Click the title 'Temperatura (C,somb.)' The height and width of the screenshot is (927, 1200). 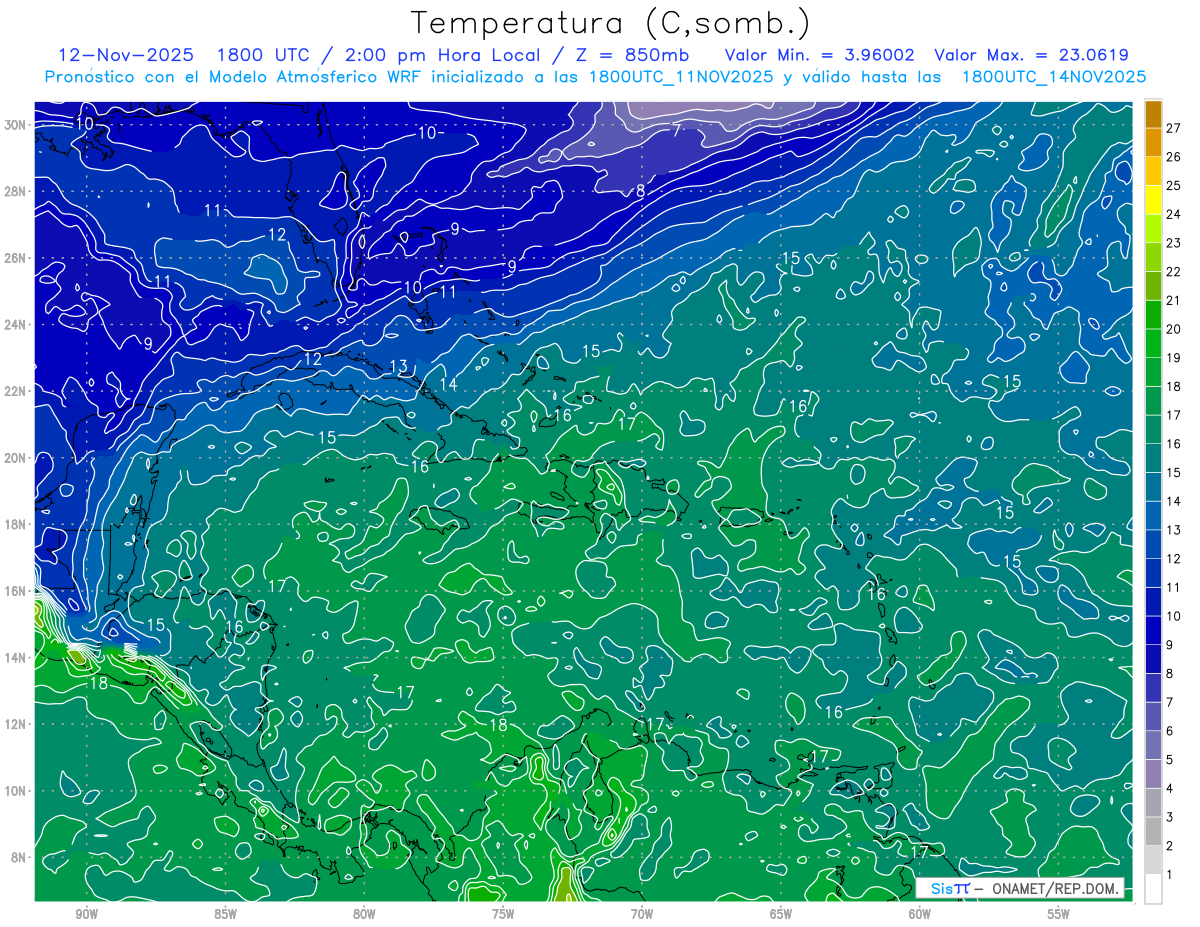click(x=611, y=24)
